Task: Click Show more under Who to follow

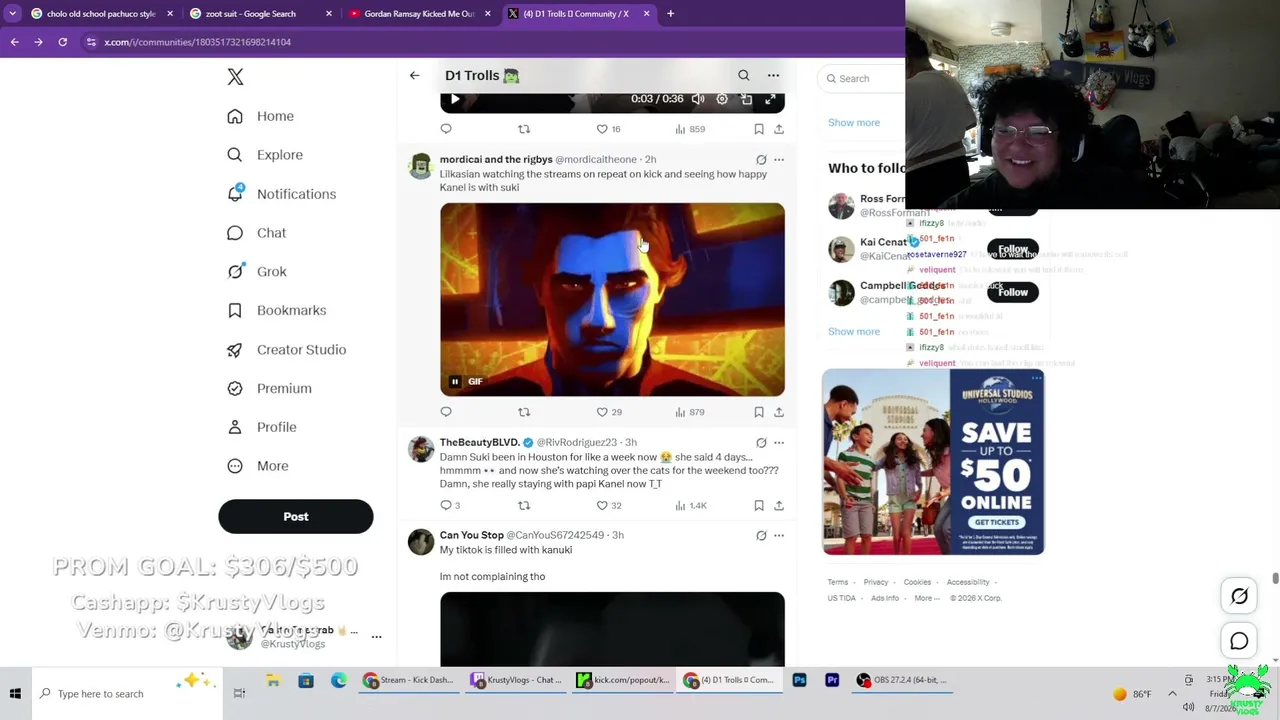Action: point(854,331)
